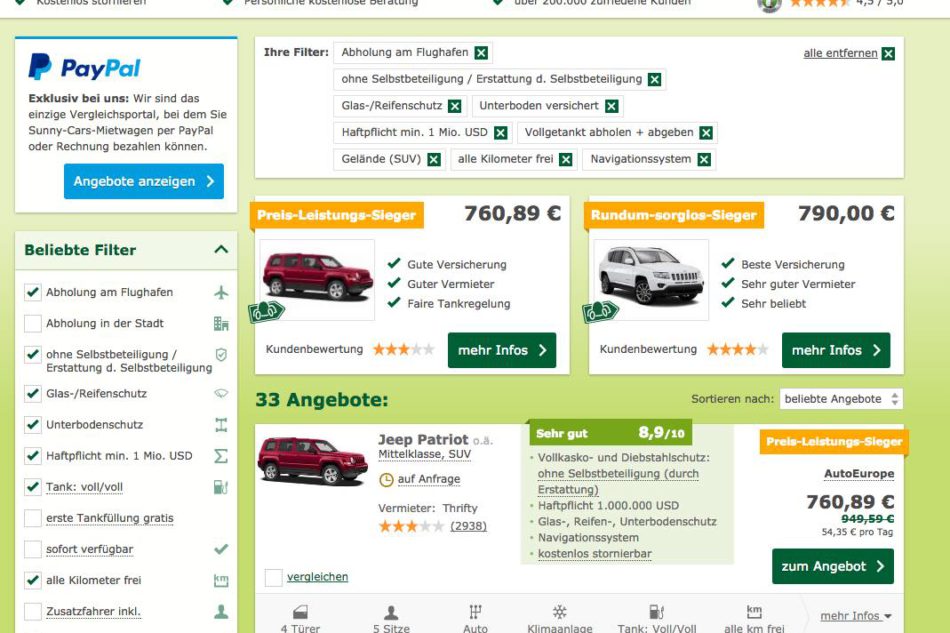Viewport: 950px width, 633px height.
Task: Click the 'Angebote anzeigen' PayPal button
Action: pyautogui.click(x=144, y=181)
